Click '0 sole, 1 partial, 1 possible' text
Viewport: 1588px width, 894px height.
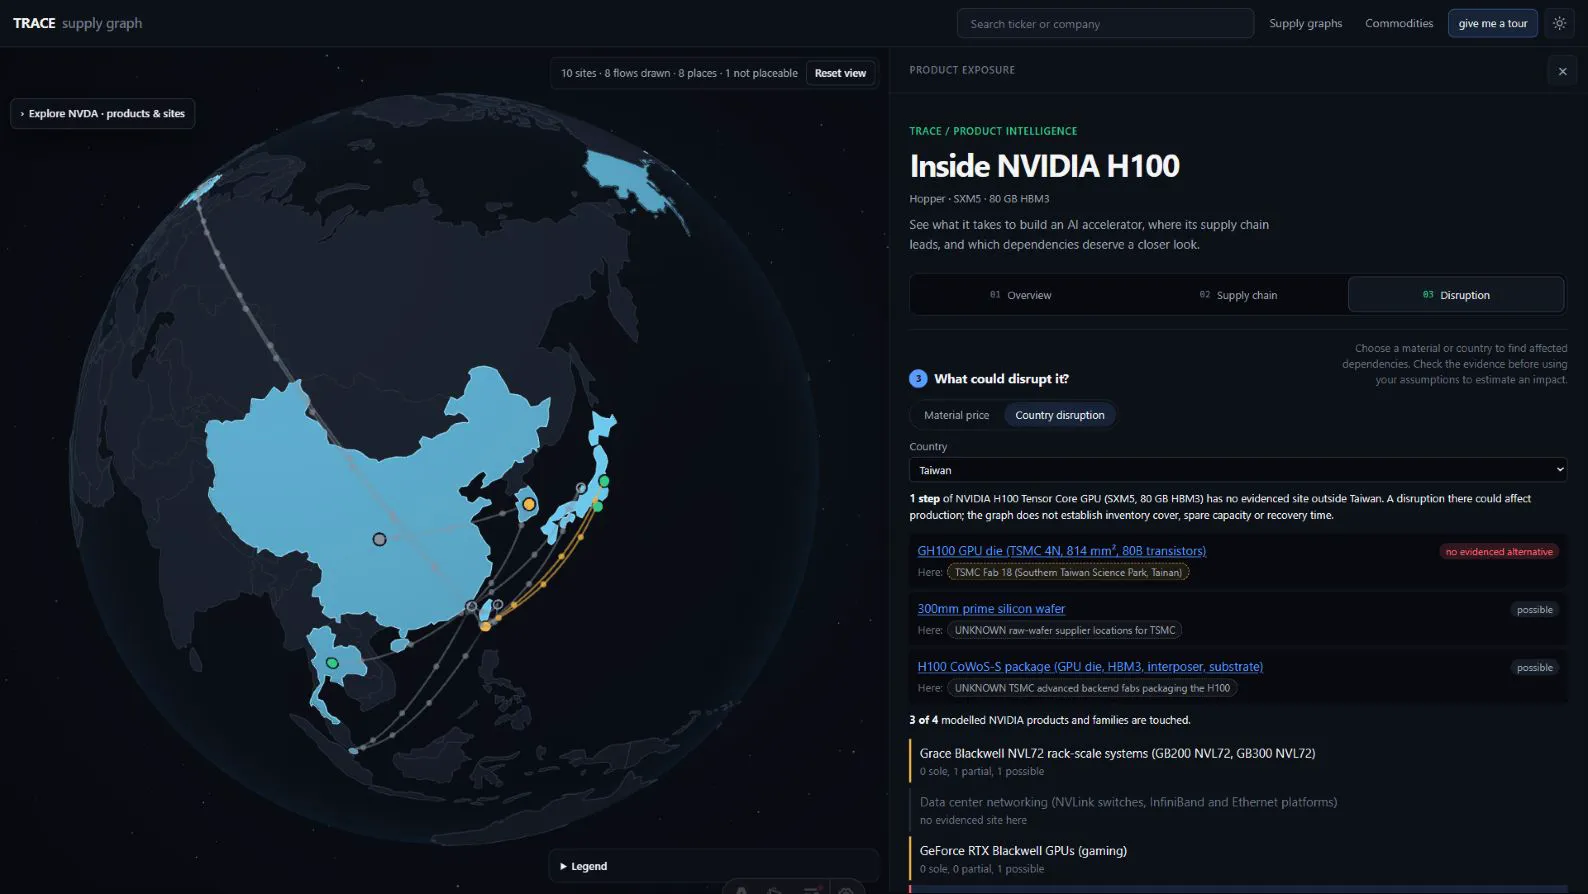pyautogui.click(x=982, y=772)
